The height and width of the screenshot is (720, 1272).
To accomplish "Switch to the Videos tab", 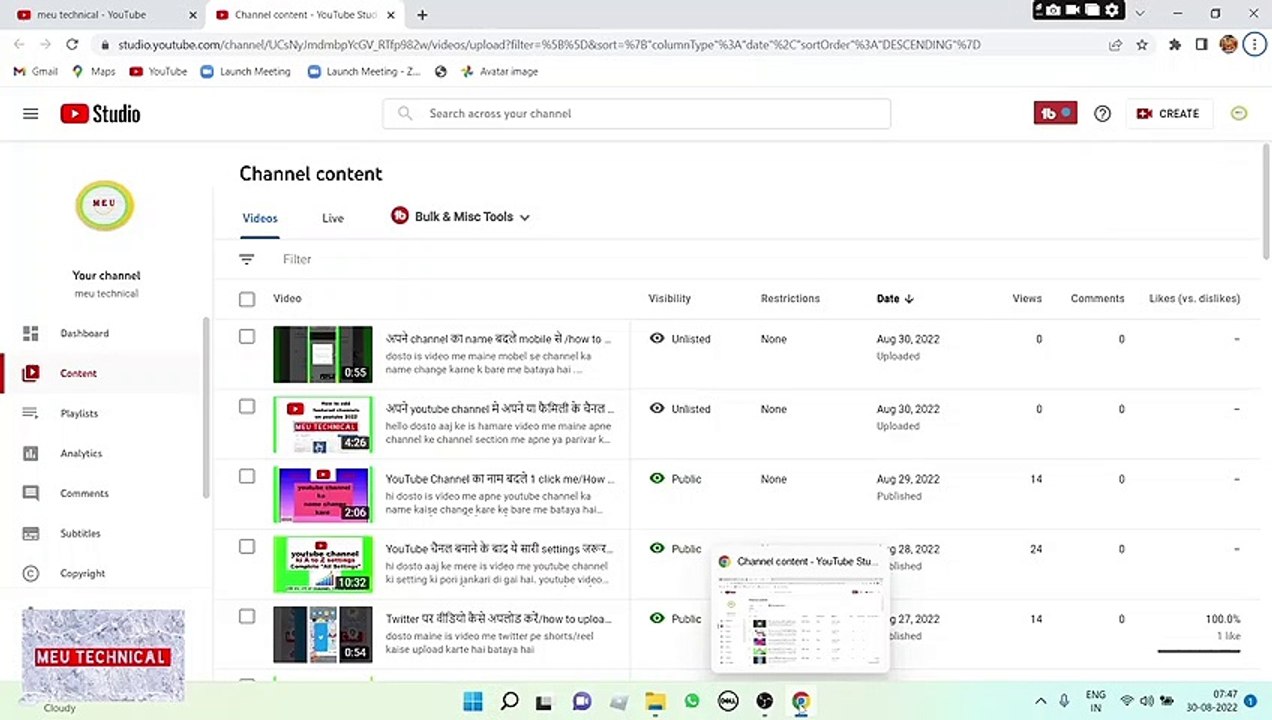I will (260, 218).
